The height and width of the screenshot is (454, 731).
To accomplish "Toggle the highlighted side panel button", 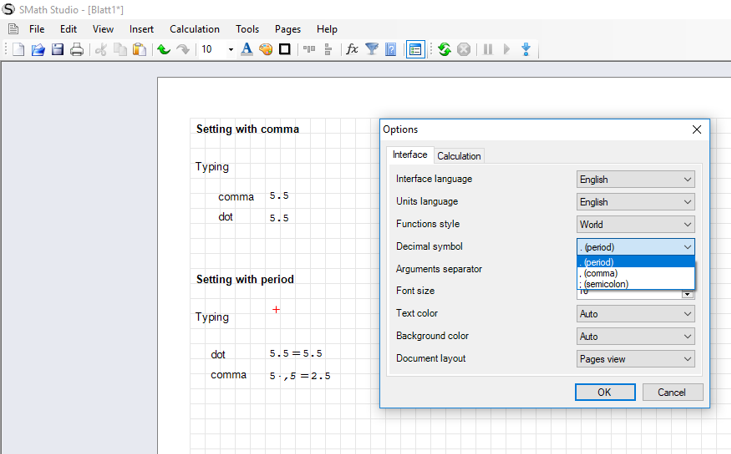I will tap(415, 49).
